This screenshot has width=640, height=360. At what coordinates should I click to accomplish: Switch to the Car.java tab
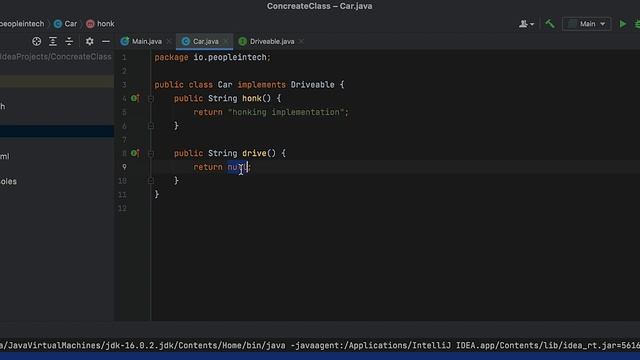point(205,41)
